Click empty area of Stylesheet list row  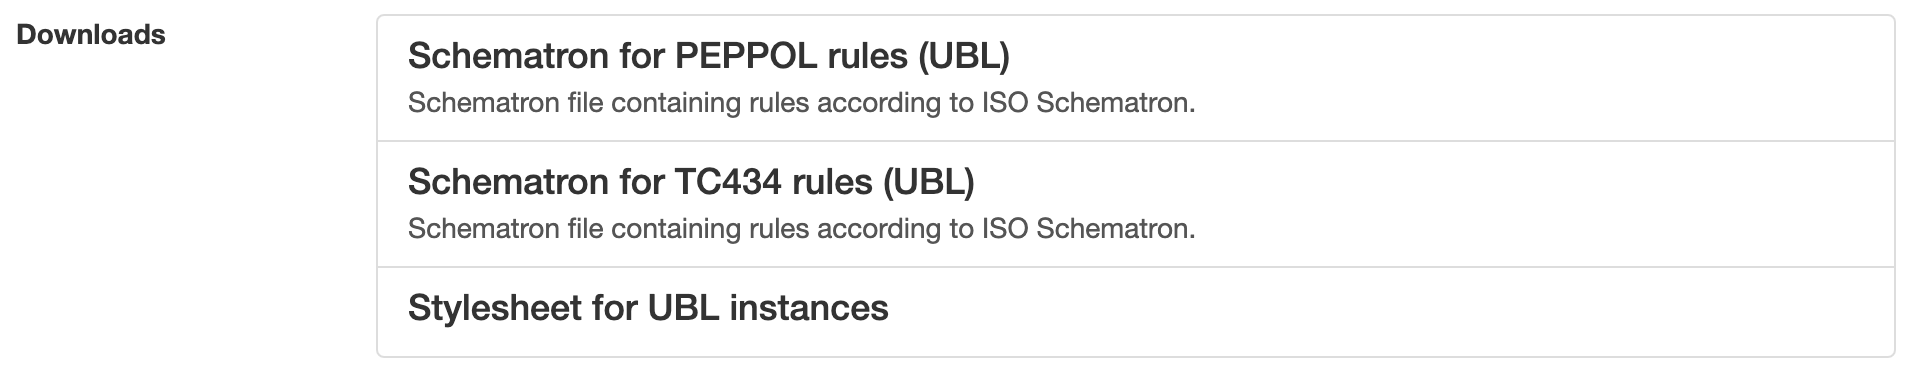[x=1400, y=311]
